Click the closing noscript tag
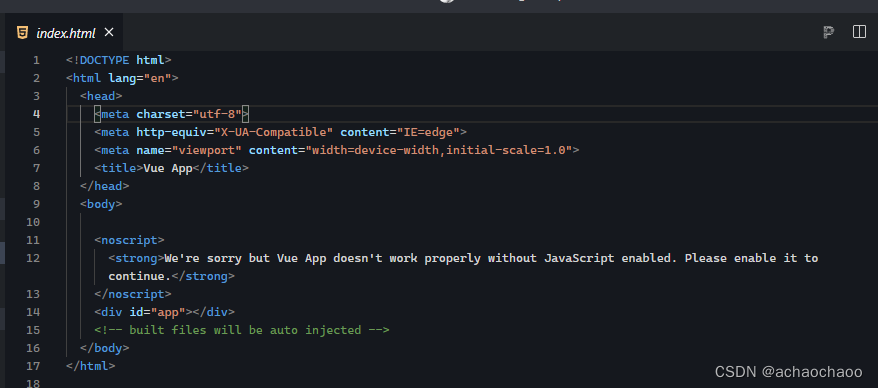878x388 pixels. (133, 294)
